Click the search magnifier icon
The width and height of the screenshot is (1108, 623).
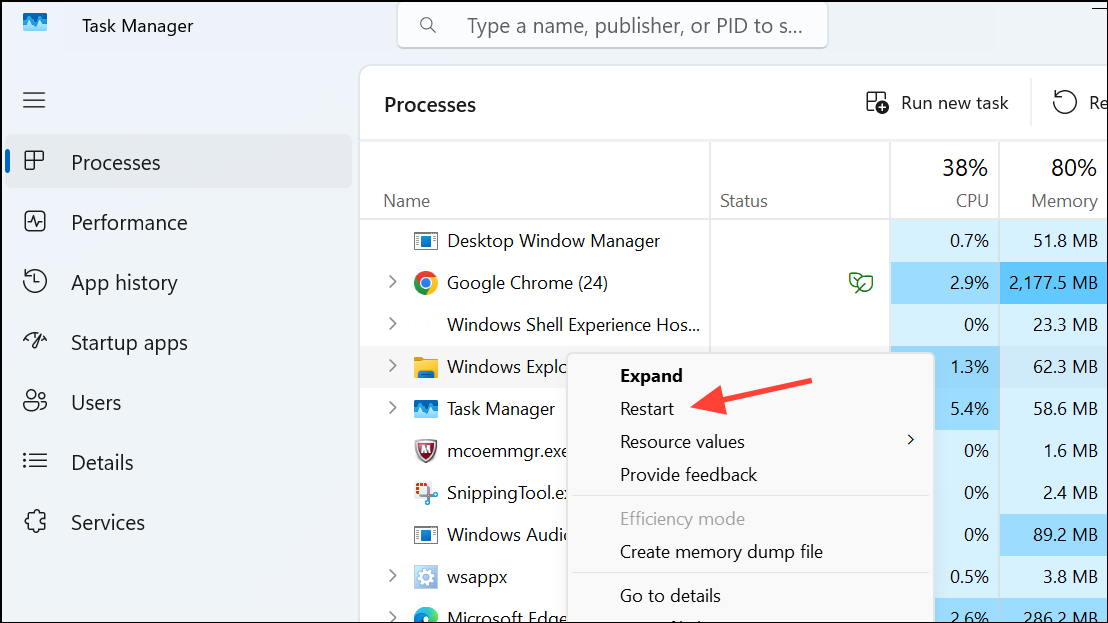tap(428, 25)
